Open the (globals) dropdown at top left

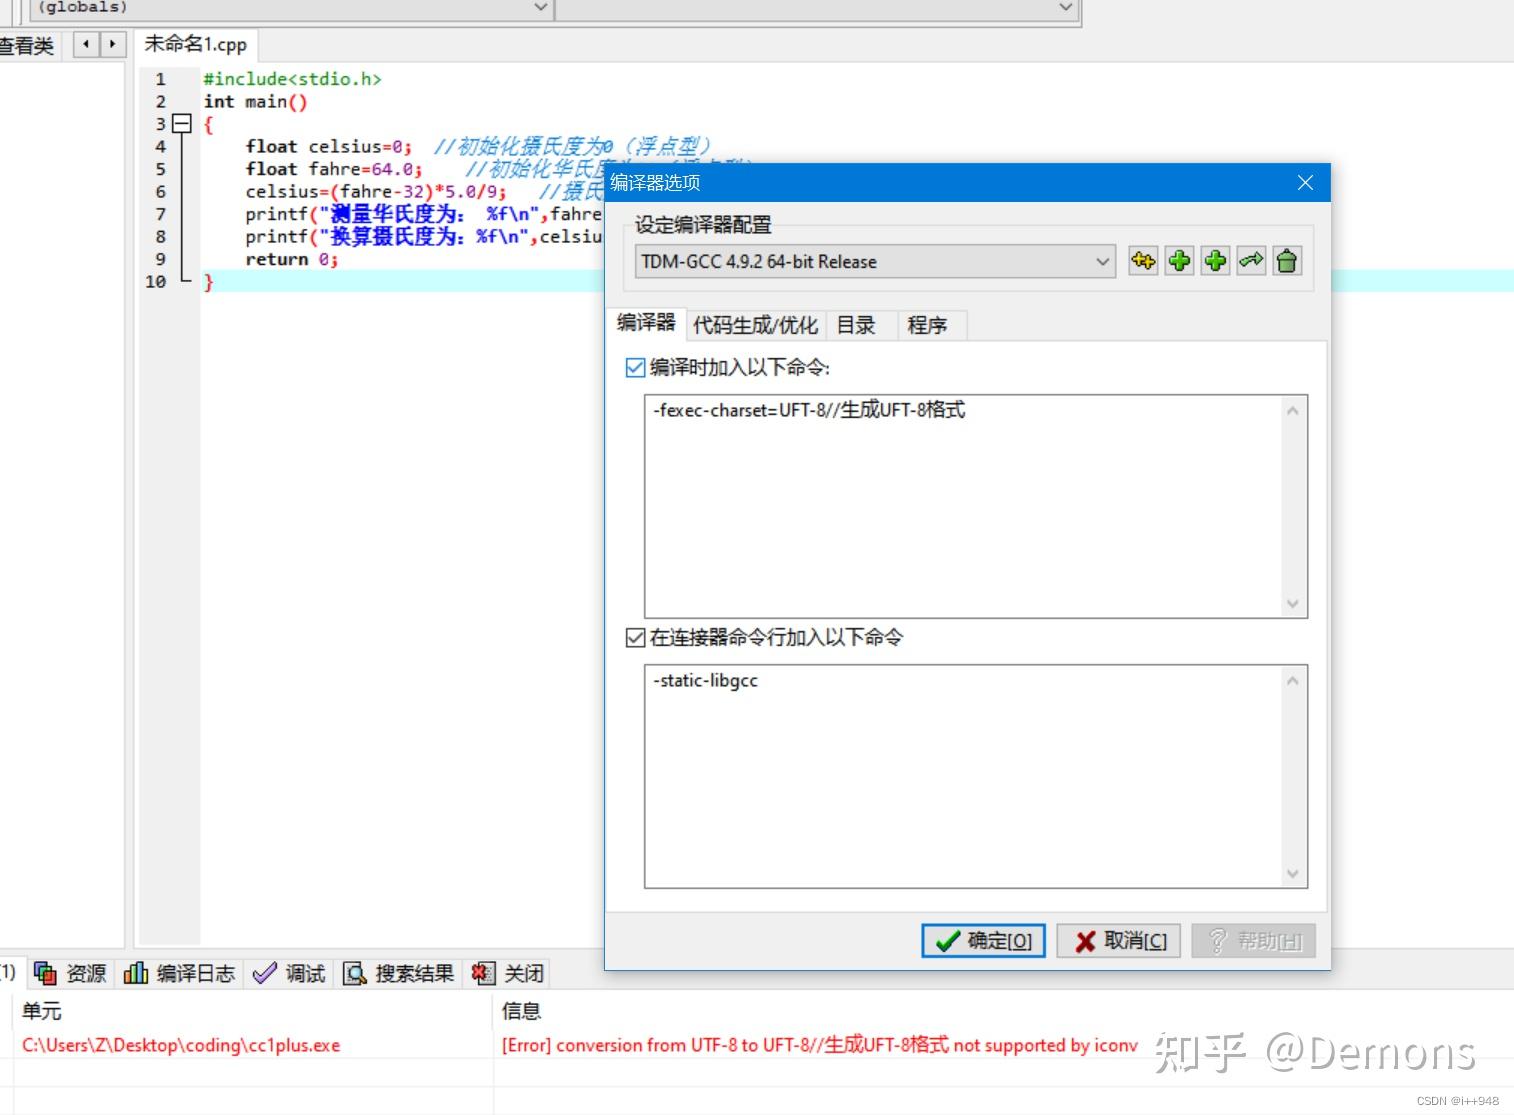(x=540, y=7)
